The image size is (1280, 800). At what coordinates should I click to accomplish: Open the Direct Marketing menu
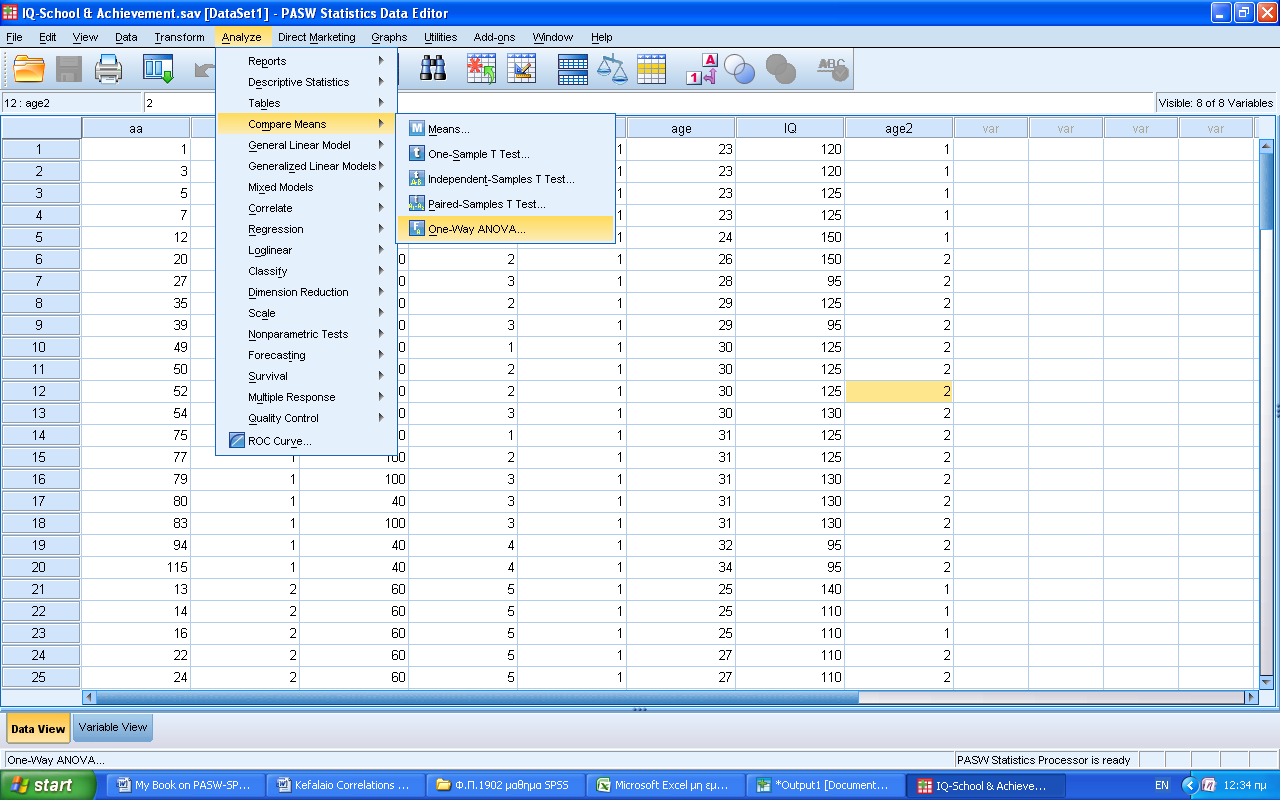[316, 37]
